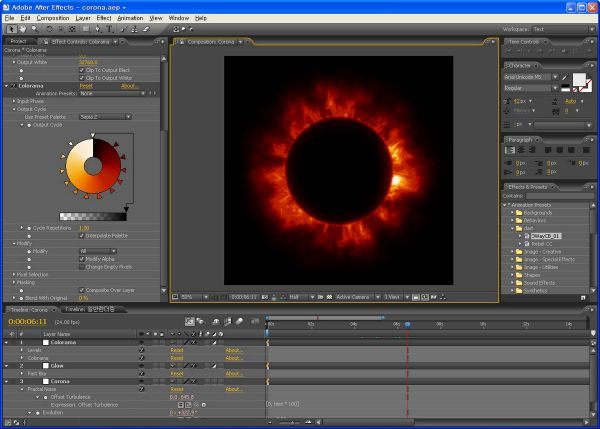
Task: Click the blue current-time indicator on timeline ruler
Action: tap(408, 325)
